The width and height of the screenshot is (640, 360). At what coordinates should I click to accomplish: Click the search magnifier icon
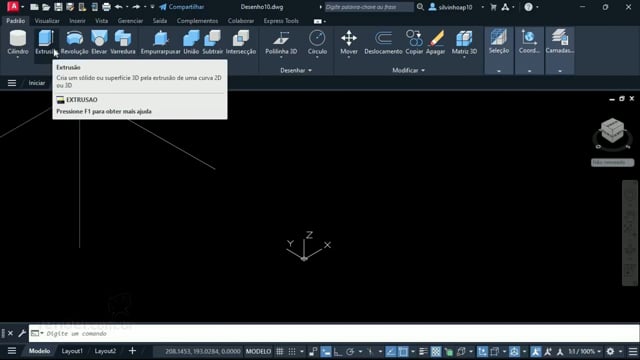(x=420, y=7)
